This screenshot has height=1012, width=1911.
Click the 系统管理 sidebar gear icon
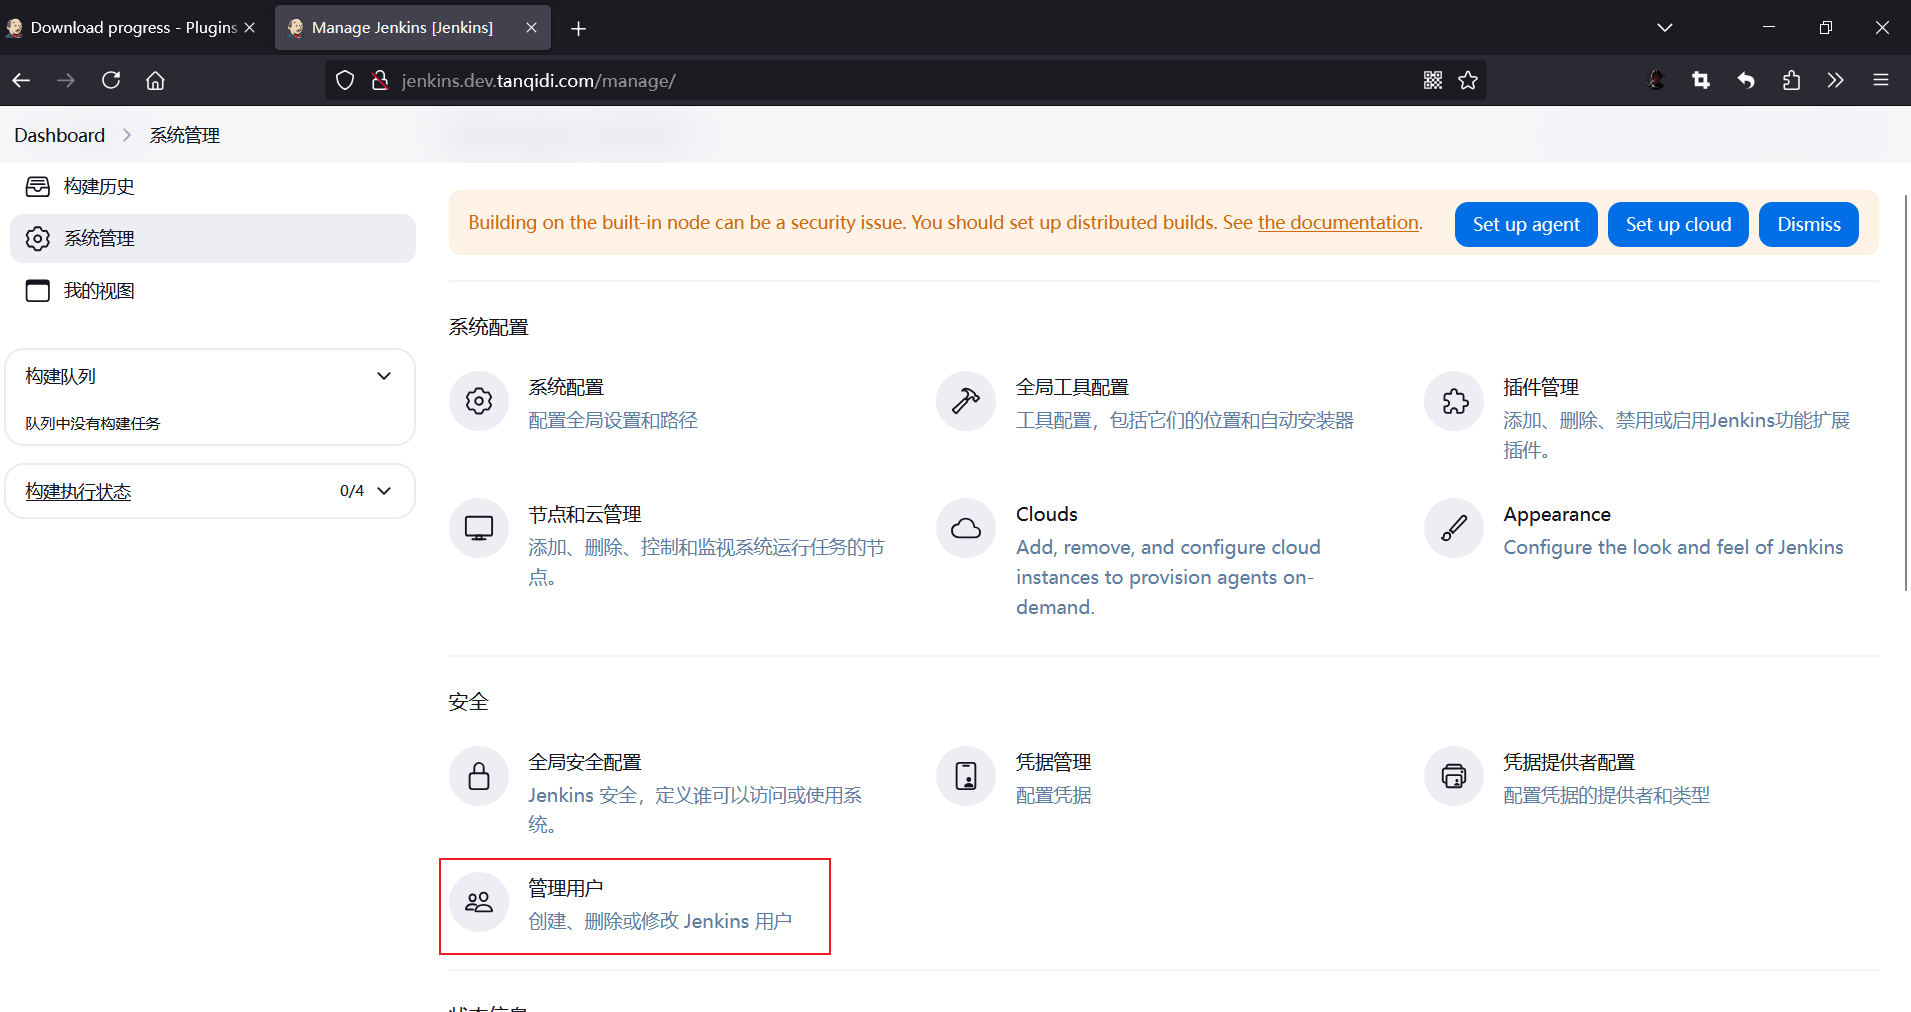pos(38,238)
